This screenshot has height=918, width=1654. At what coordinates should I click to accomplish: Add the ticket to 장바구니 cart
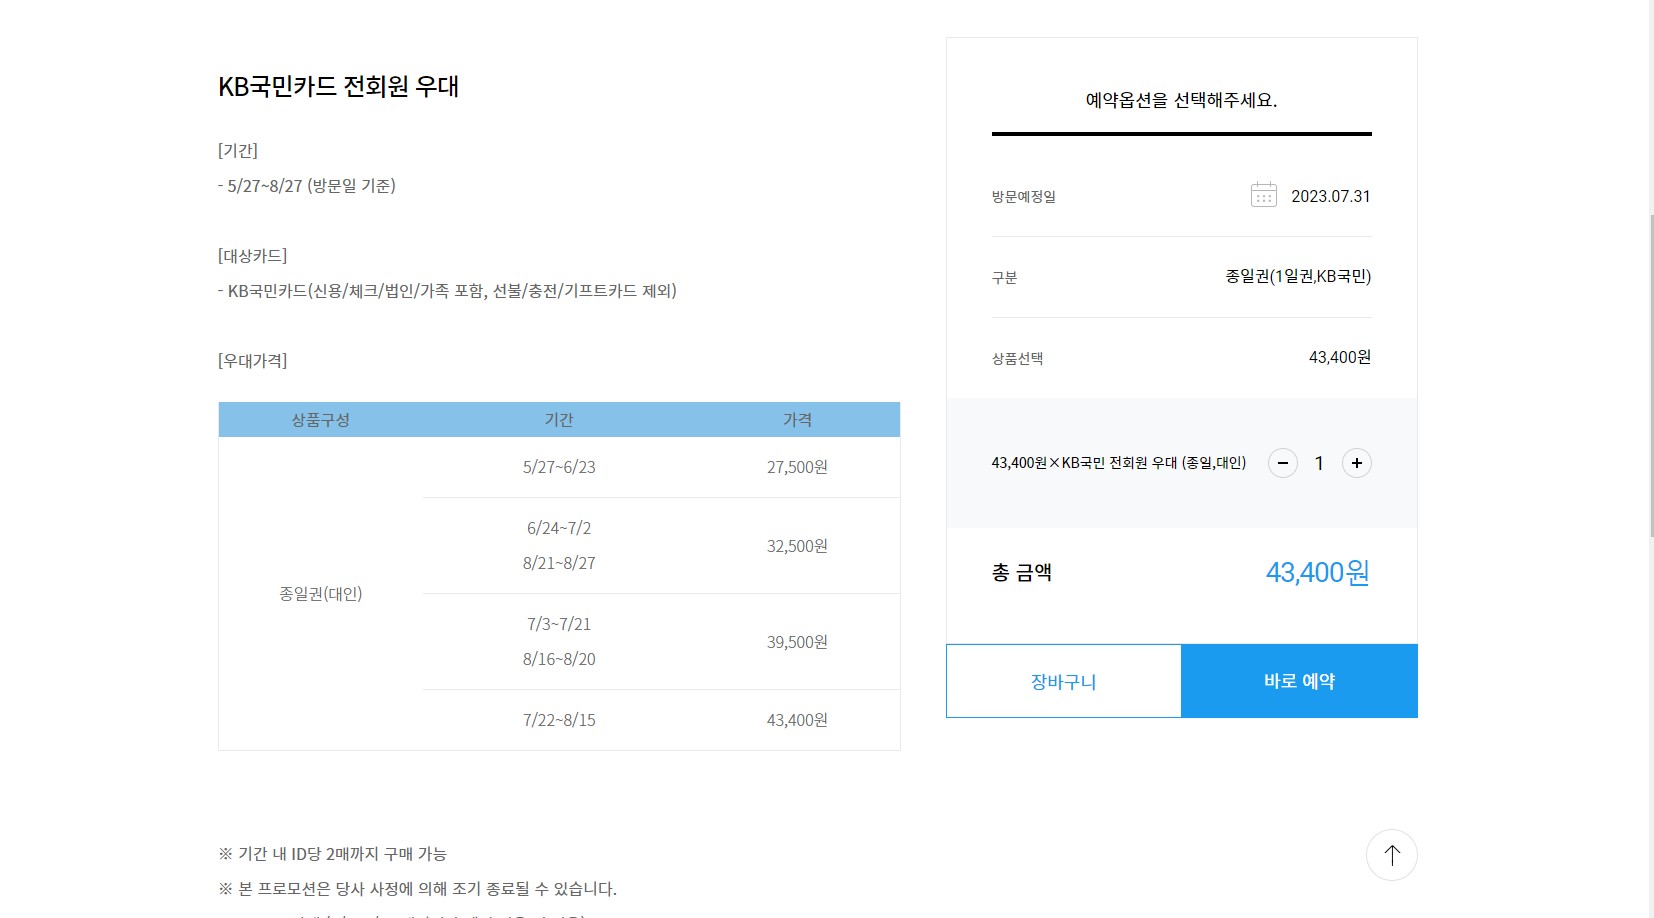pos(1064,681)
